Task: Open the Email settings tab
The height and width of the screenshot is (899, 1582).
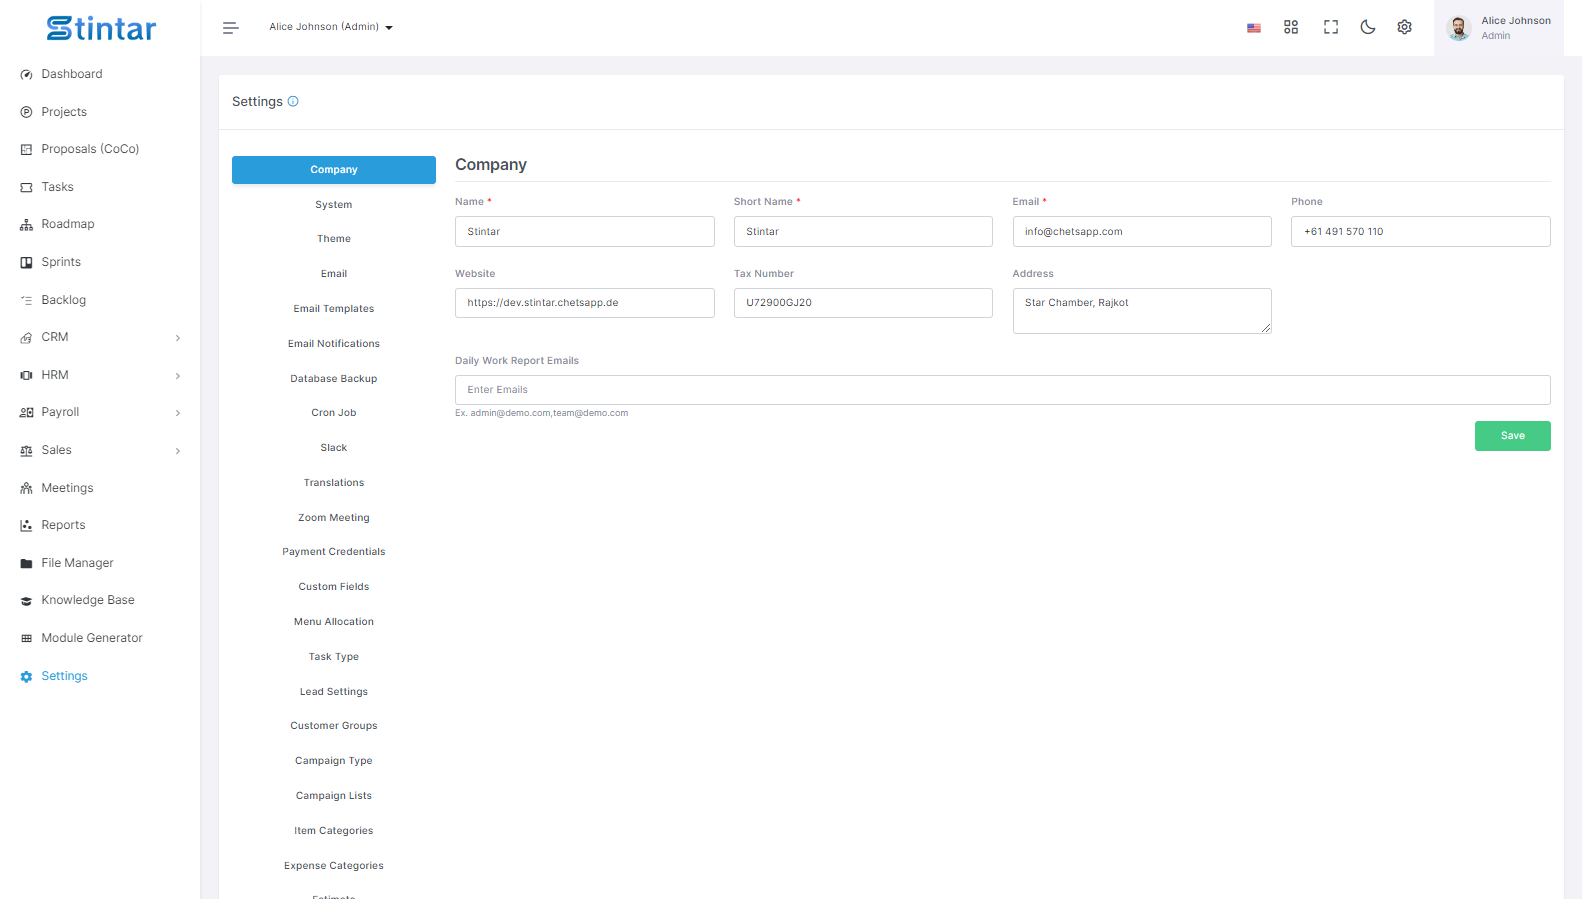Action: [x=334, y=274]
